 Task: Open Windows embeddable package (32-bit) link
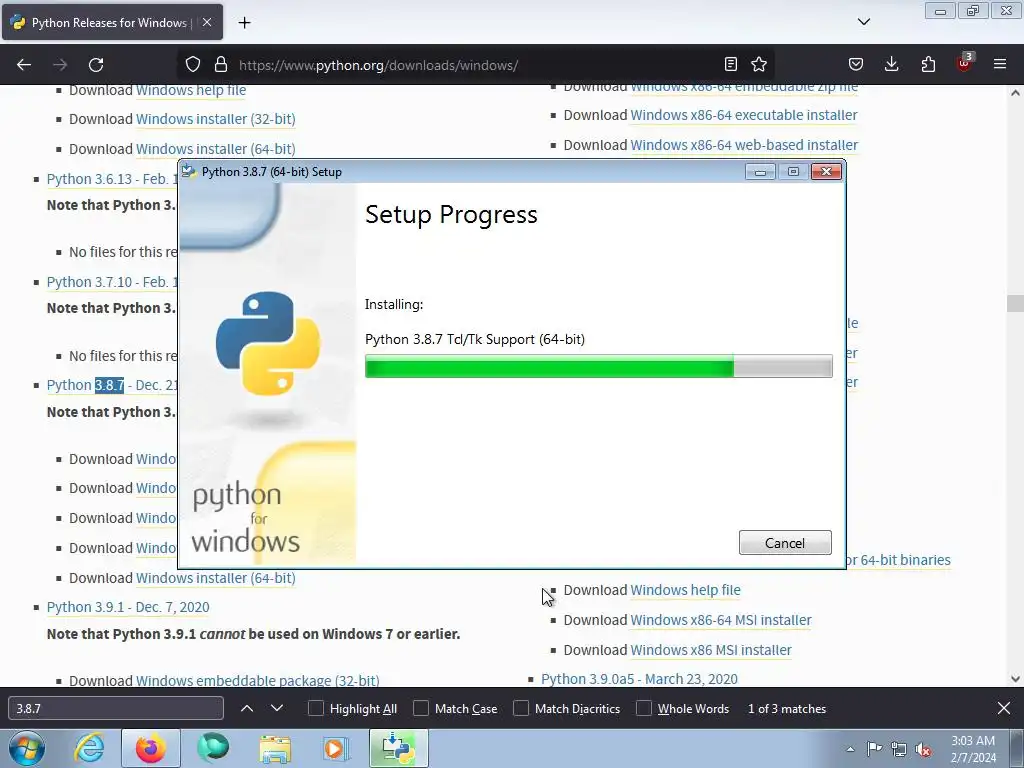pos(257,680)
